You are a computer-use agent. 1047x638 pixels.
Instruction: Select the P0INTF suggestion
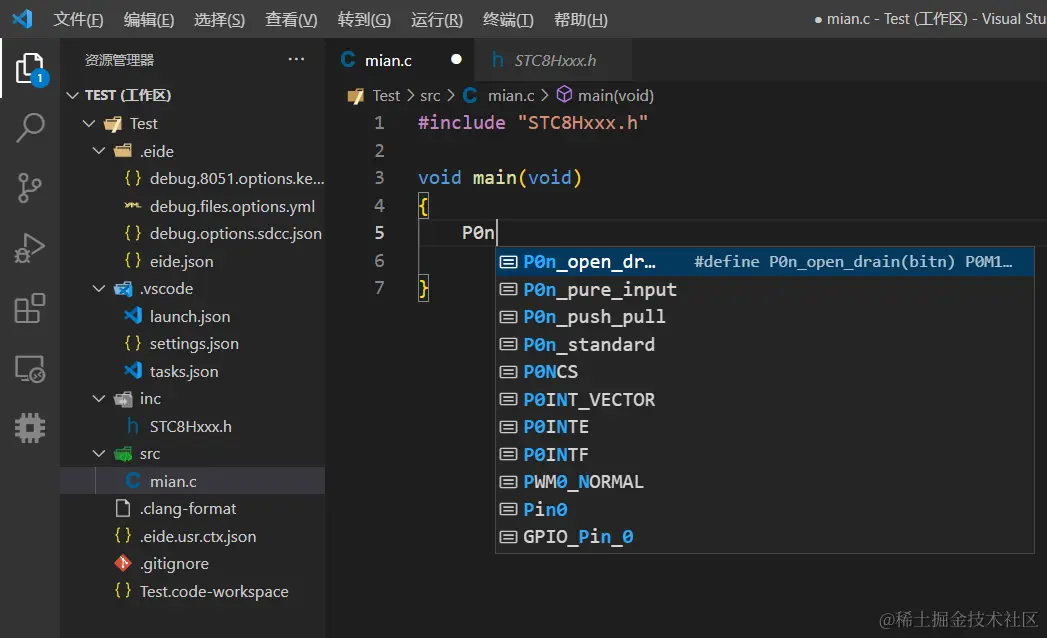click(x=765, y=454)
